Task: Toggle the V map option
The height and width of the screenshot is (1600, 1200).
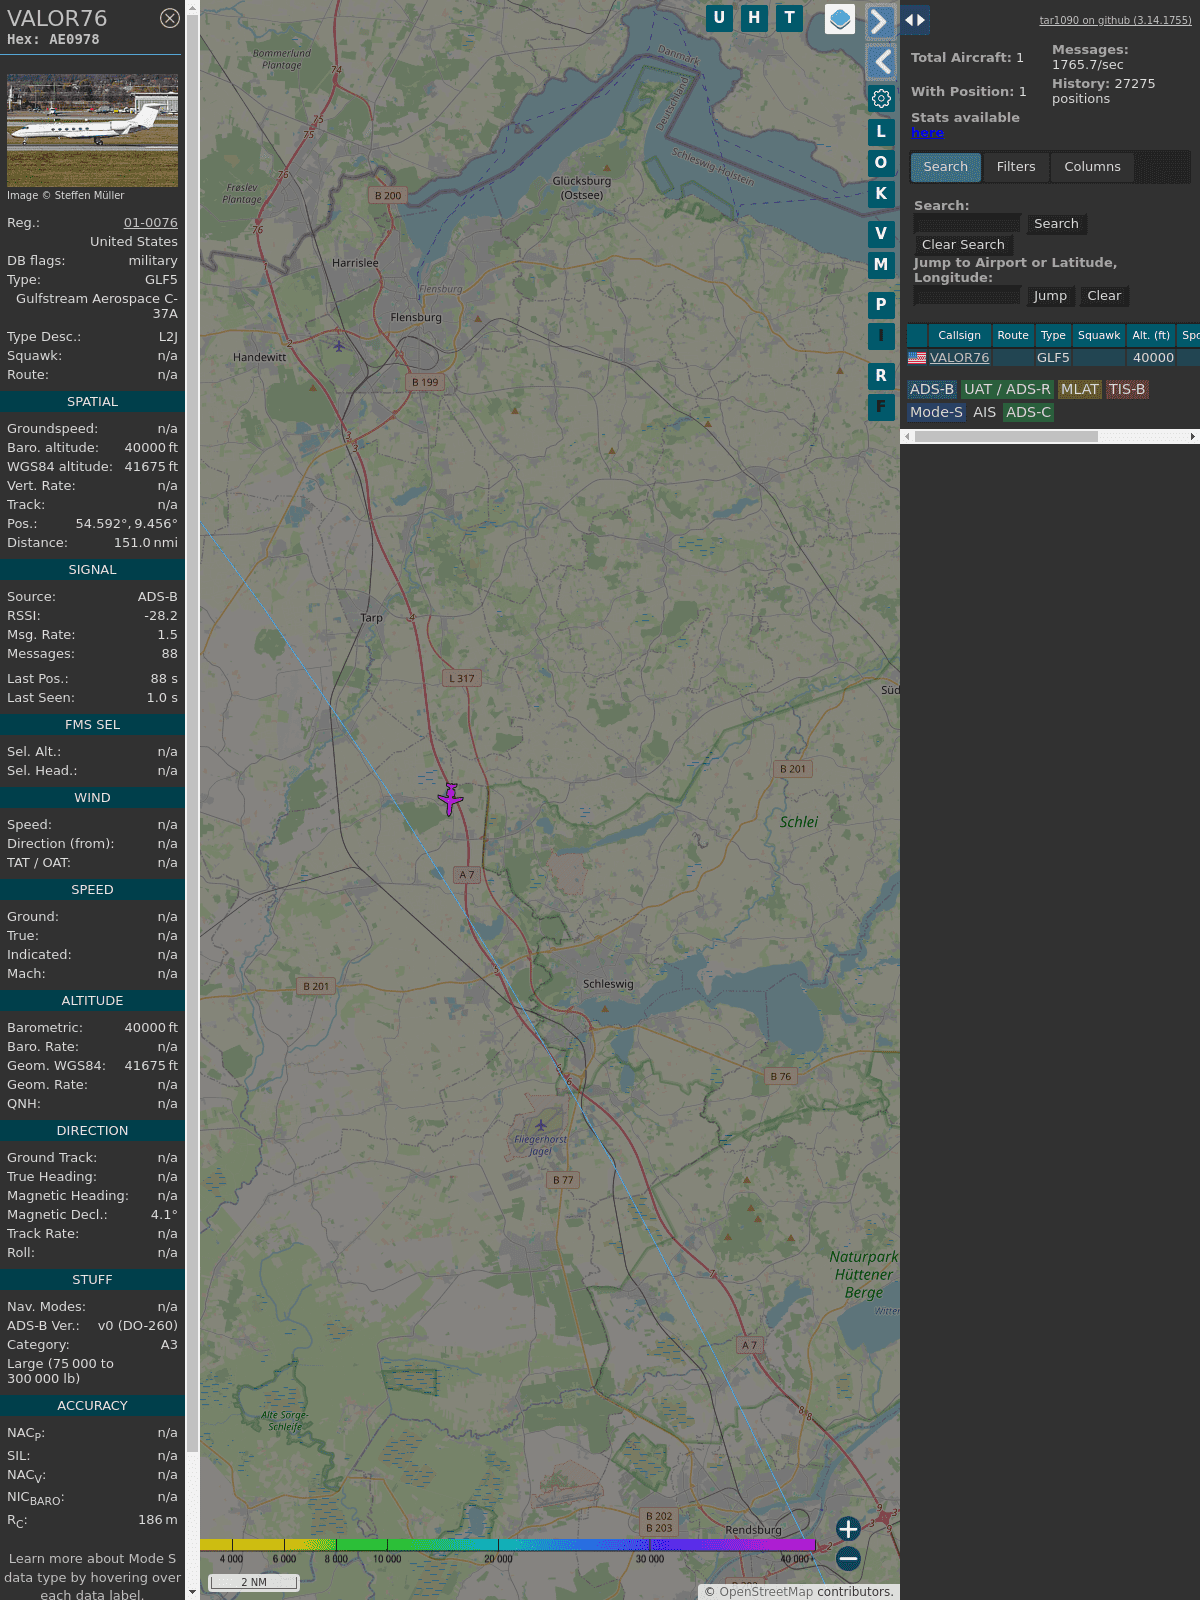Action: 881,234
